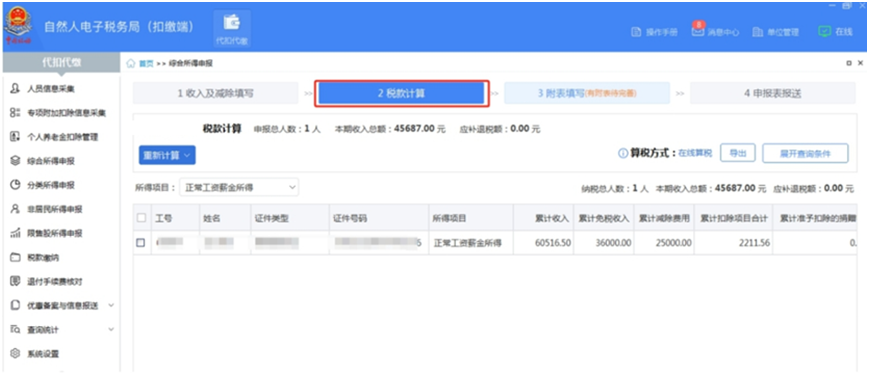This screenshot has width=869, height=375.
Task: Go to step 1 收入及减除填写
Action: click(x=216, y=93)
